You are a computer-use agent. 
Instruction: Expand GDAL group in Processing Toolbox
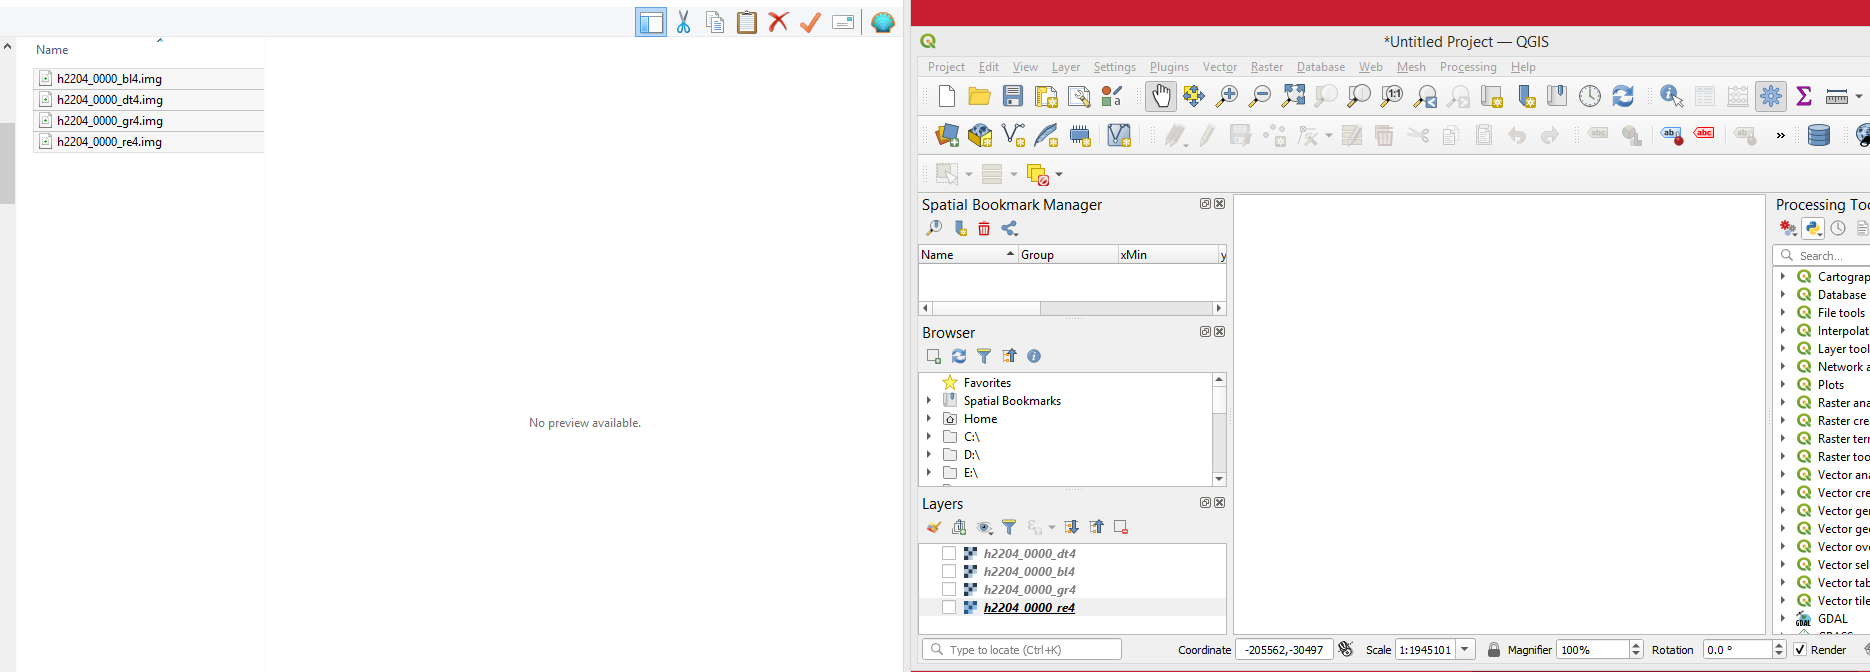[1783, 618]
